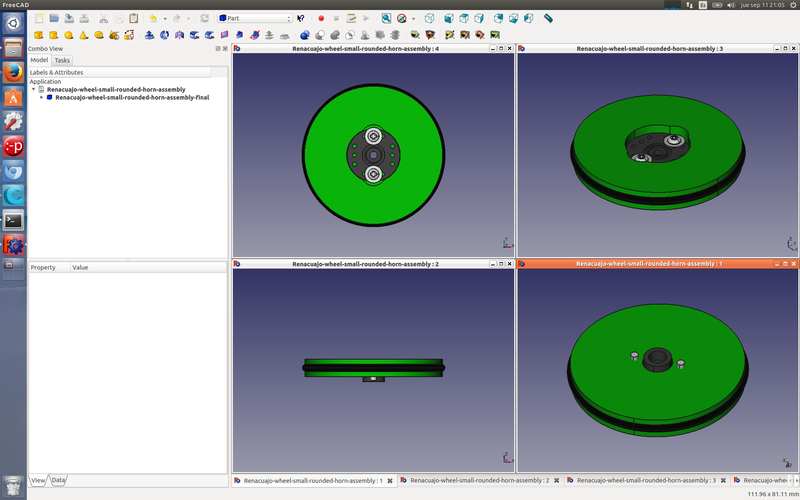Open the draw style dropdown arrow
Screen dimensions: 800x500
pyautogui.click(x=413, y=18)
